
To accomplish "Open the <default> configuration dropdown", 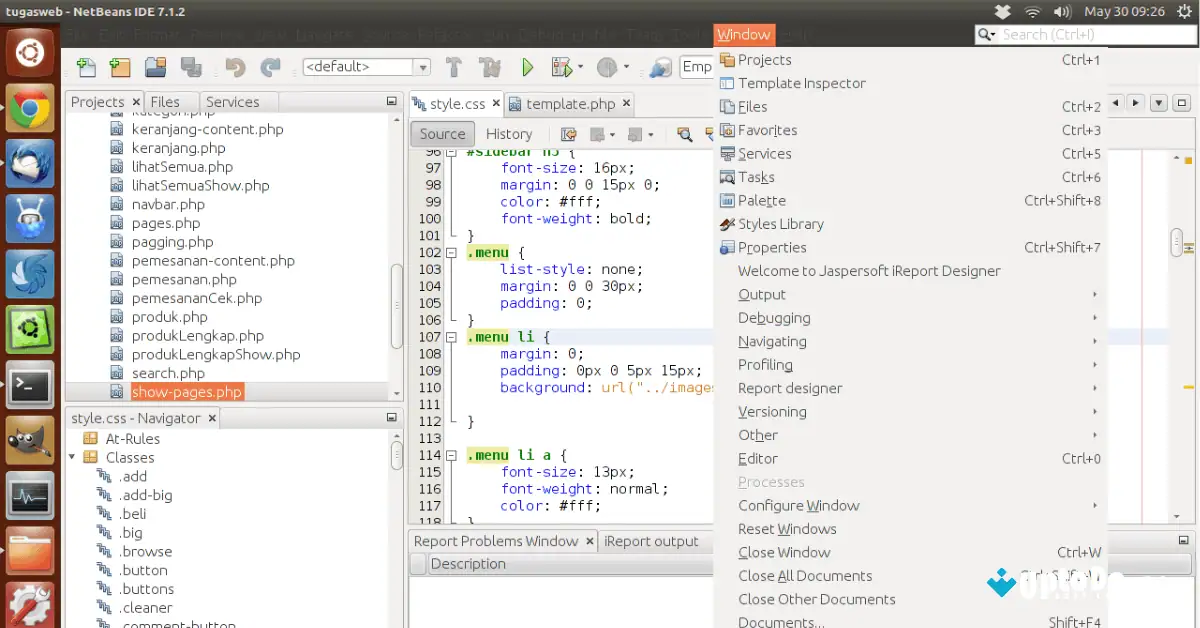I will 420,66.
